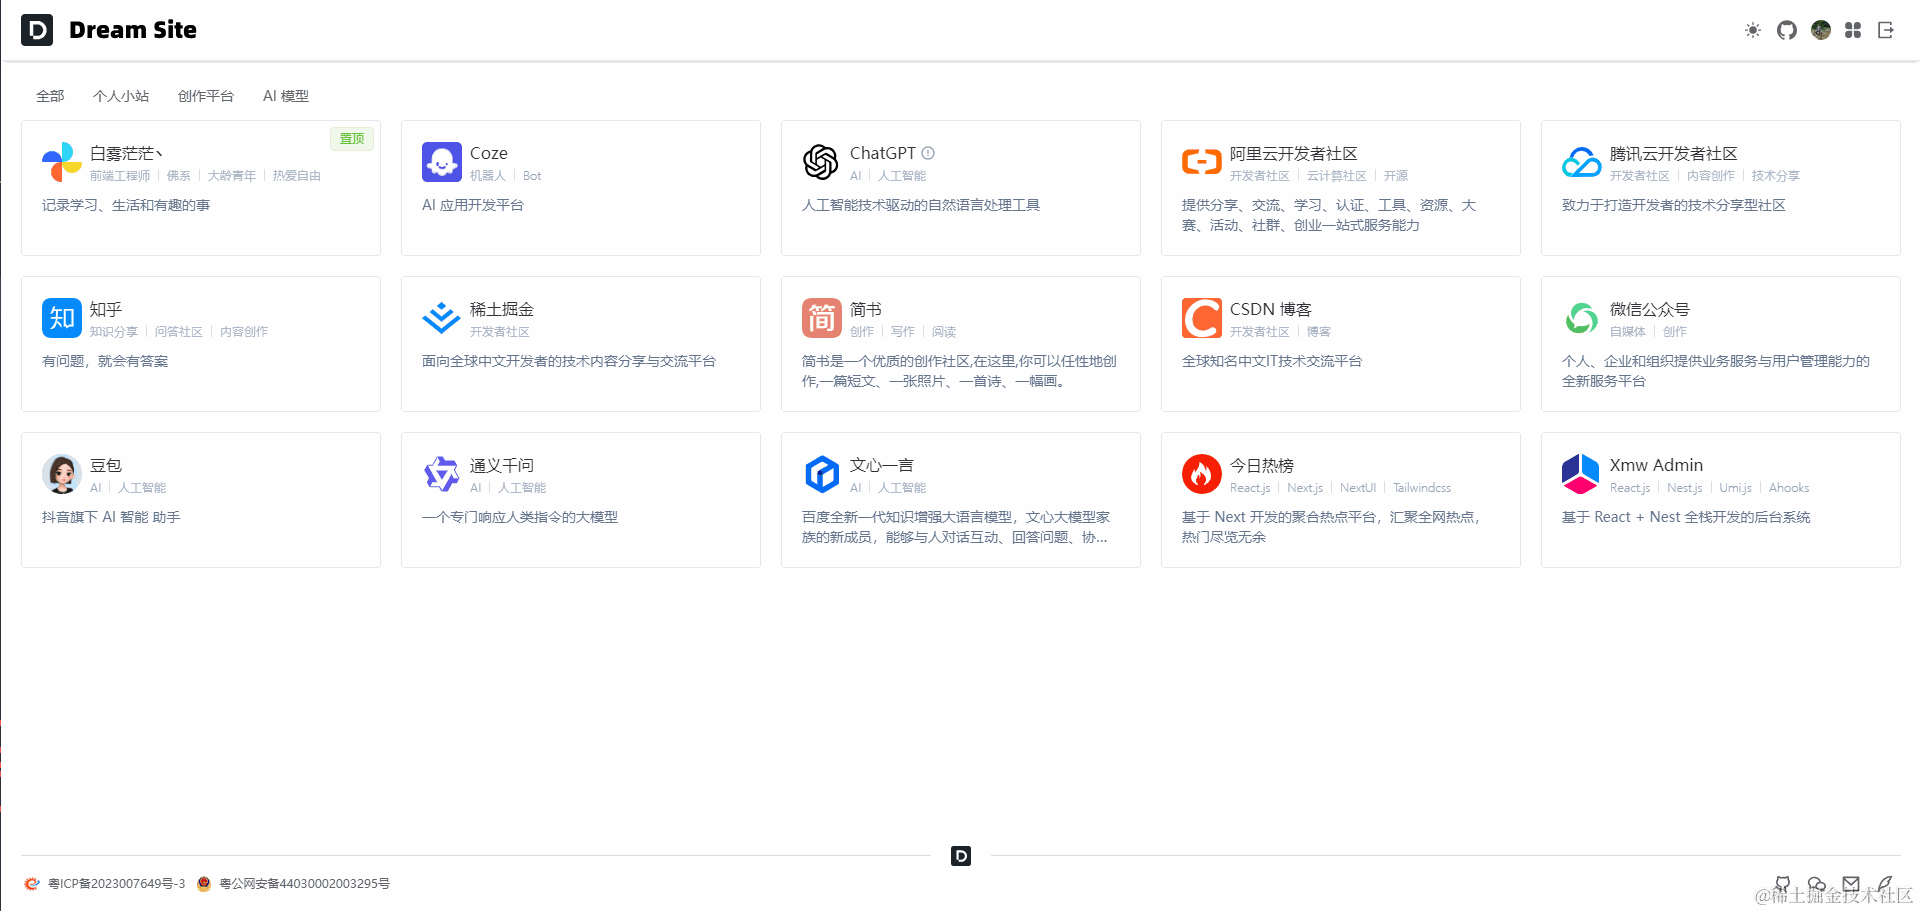The image size is (1920, 911).
Task: Click the Ahooks tag
Action: click(1789, 488)
